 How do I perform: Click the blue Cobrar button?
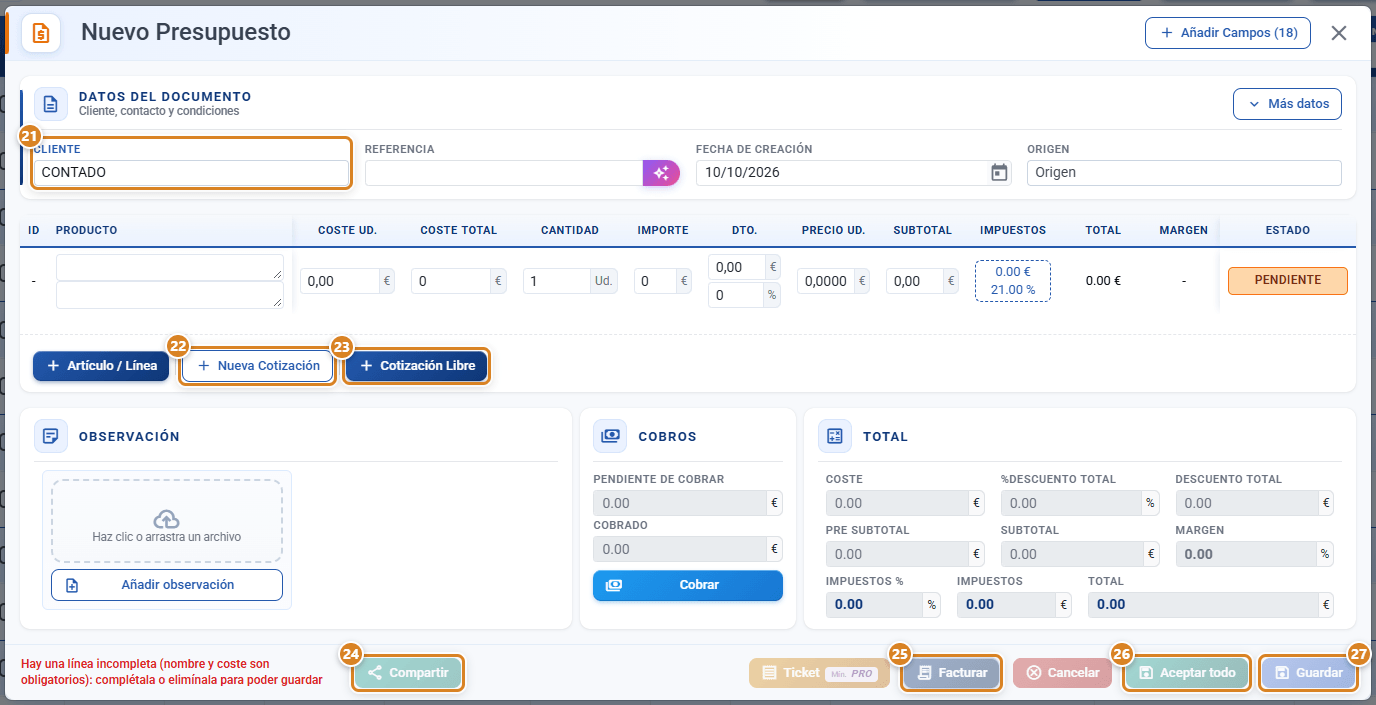tap(688, 585)
